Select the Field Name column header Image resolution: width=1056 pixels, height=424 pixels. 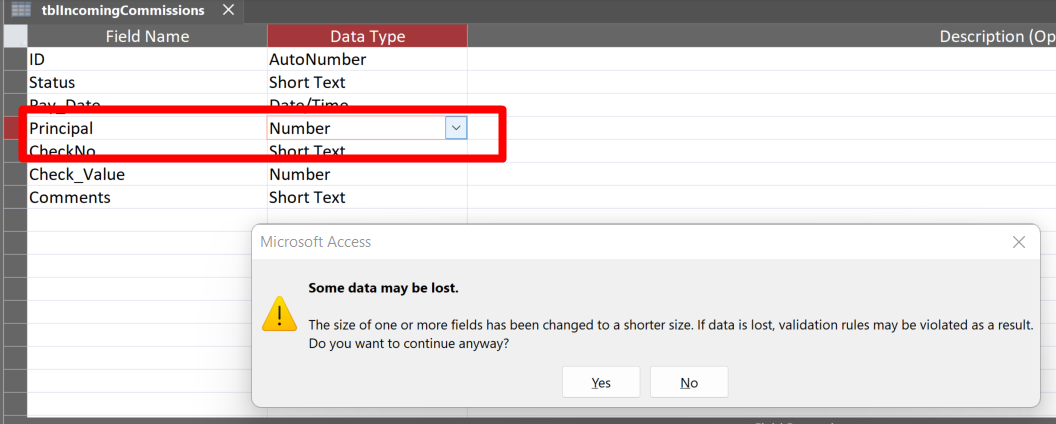[147, 36]
